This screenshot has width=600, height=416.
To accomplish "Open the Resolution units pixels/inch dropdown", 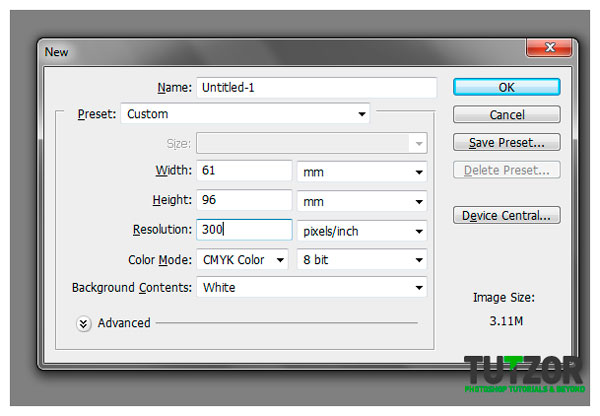I will 362,230.
